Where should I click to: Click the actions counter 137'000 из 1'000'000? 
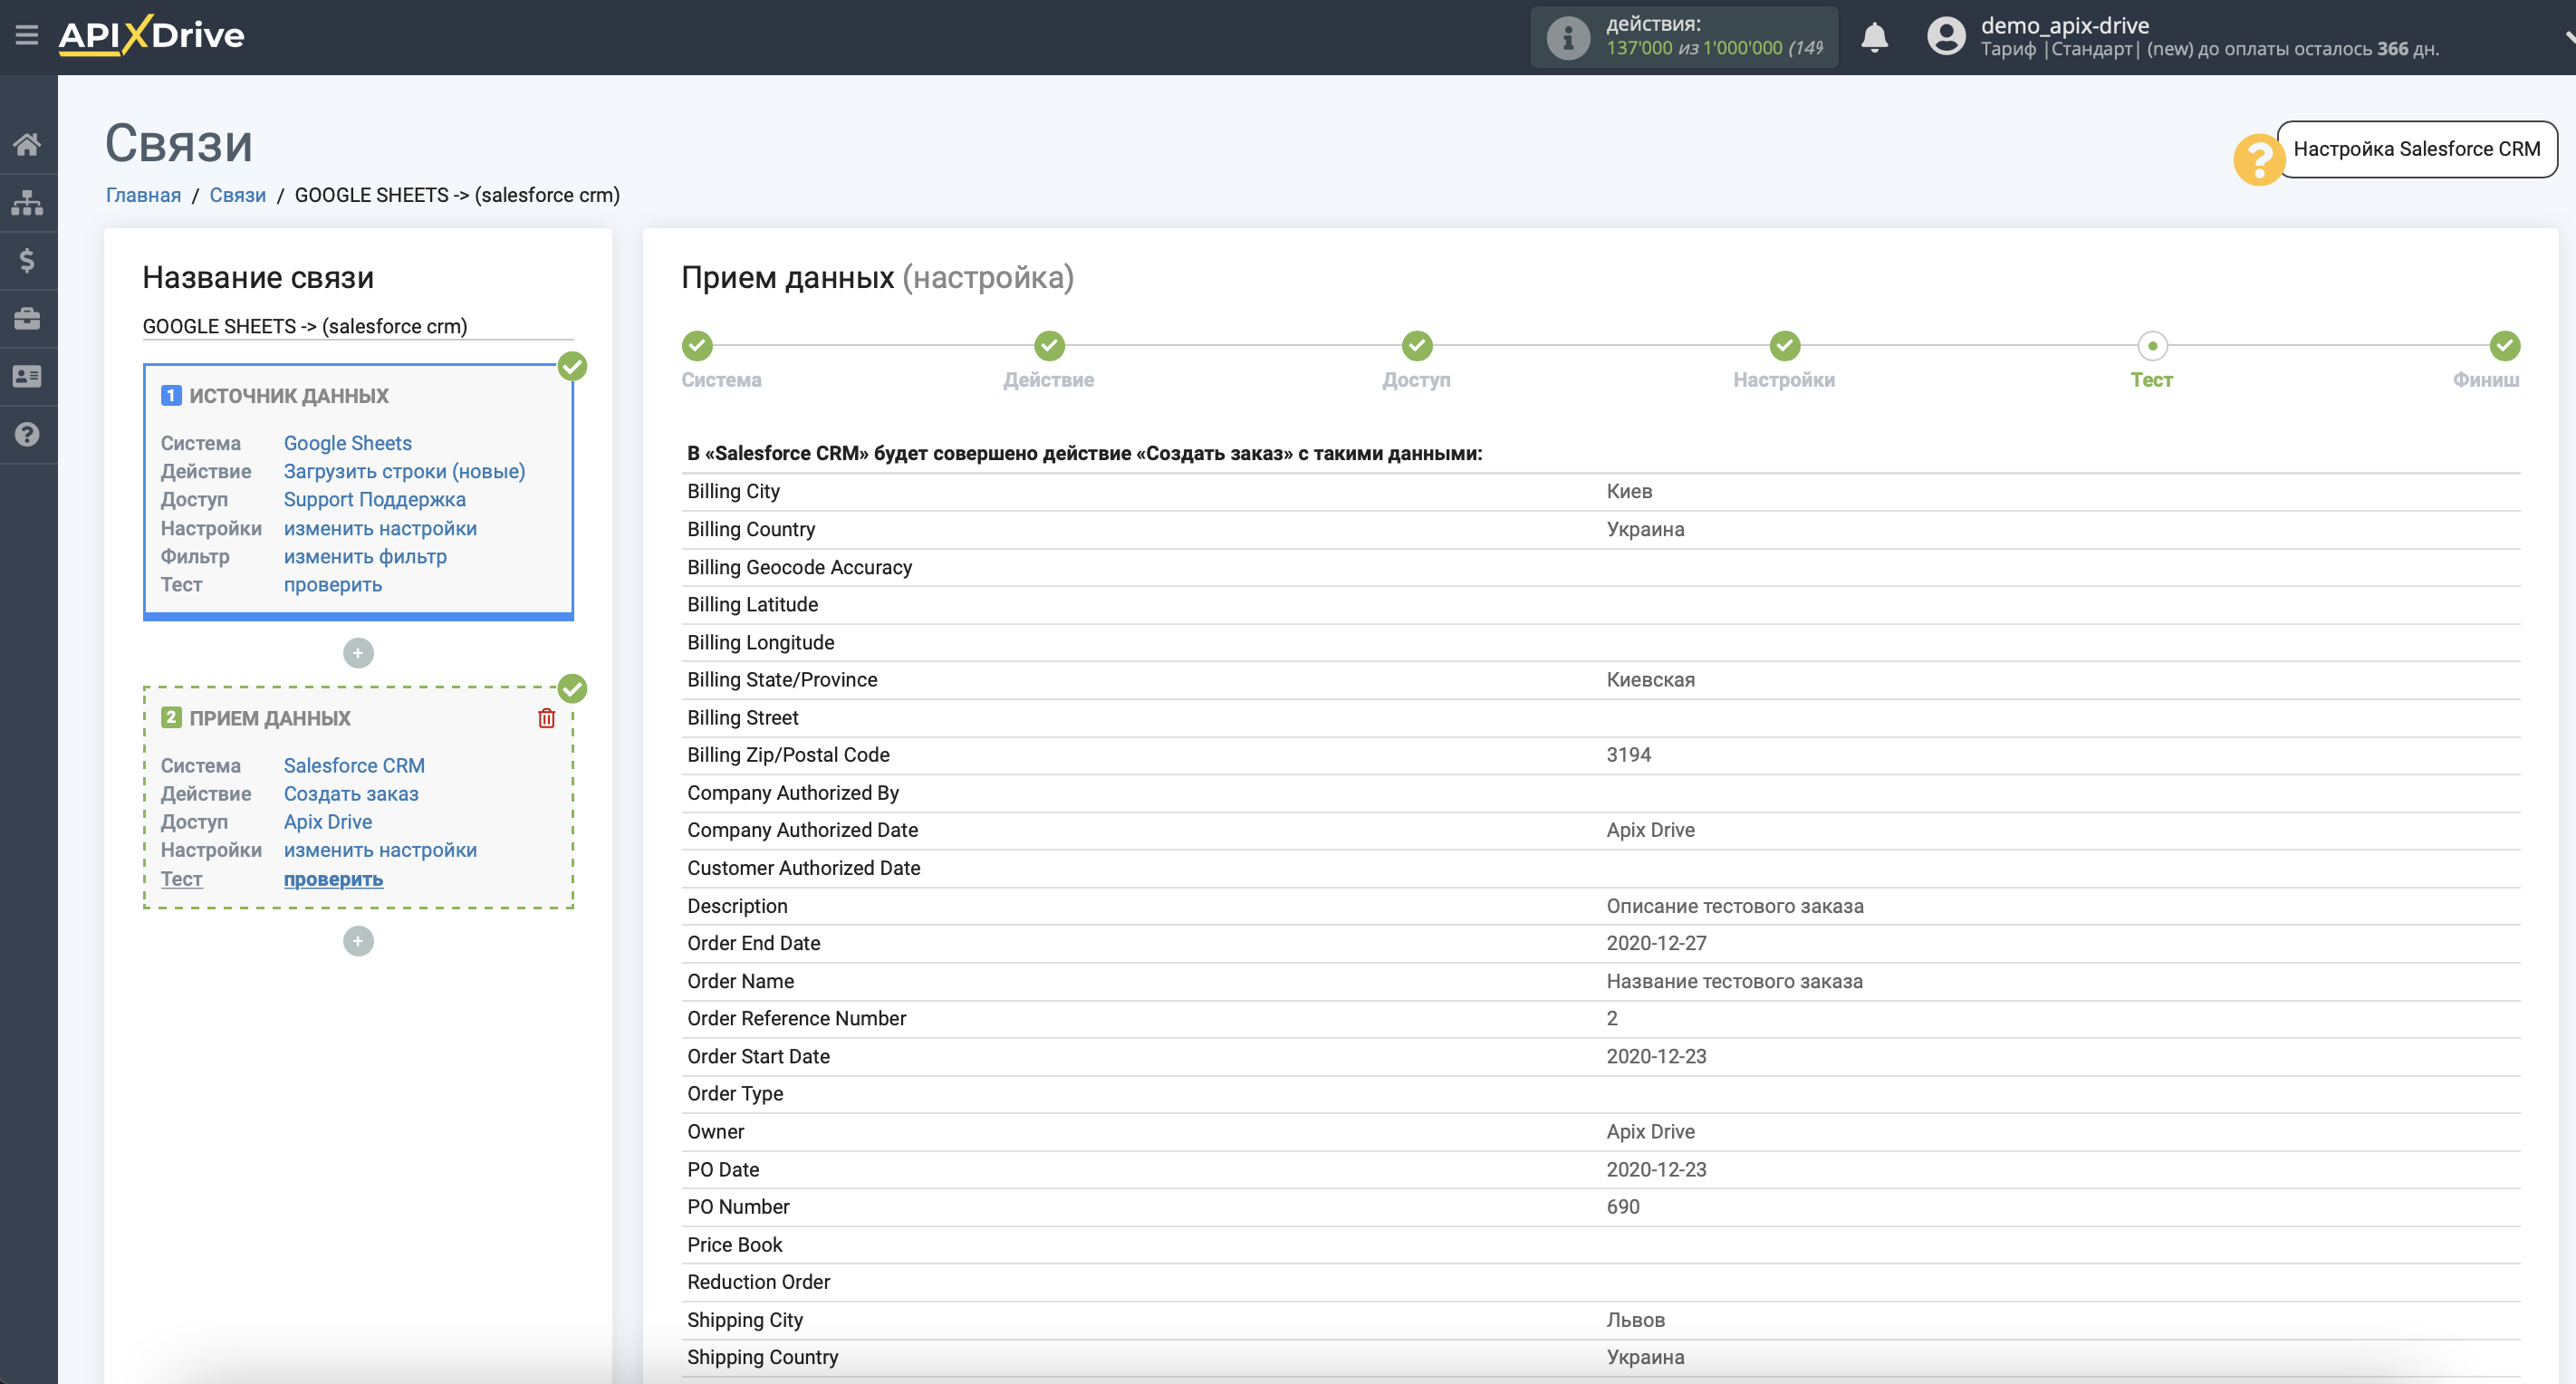(1693, 48)
